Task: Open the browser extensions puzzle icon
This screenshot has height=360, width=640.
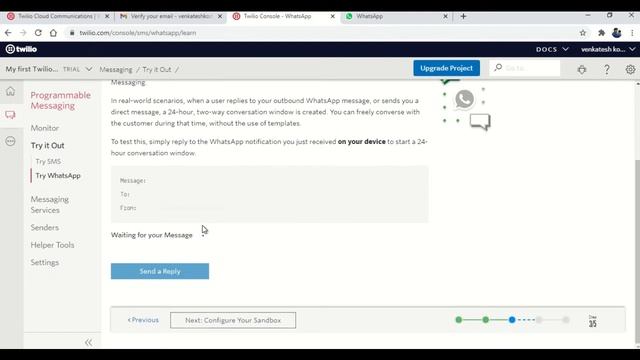Action: click(601, 33)
